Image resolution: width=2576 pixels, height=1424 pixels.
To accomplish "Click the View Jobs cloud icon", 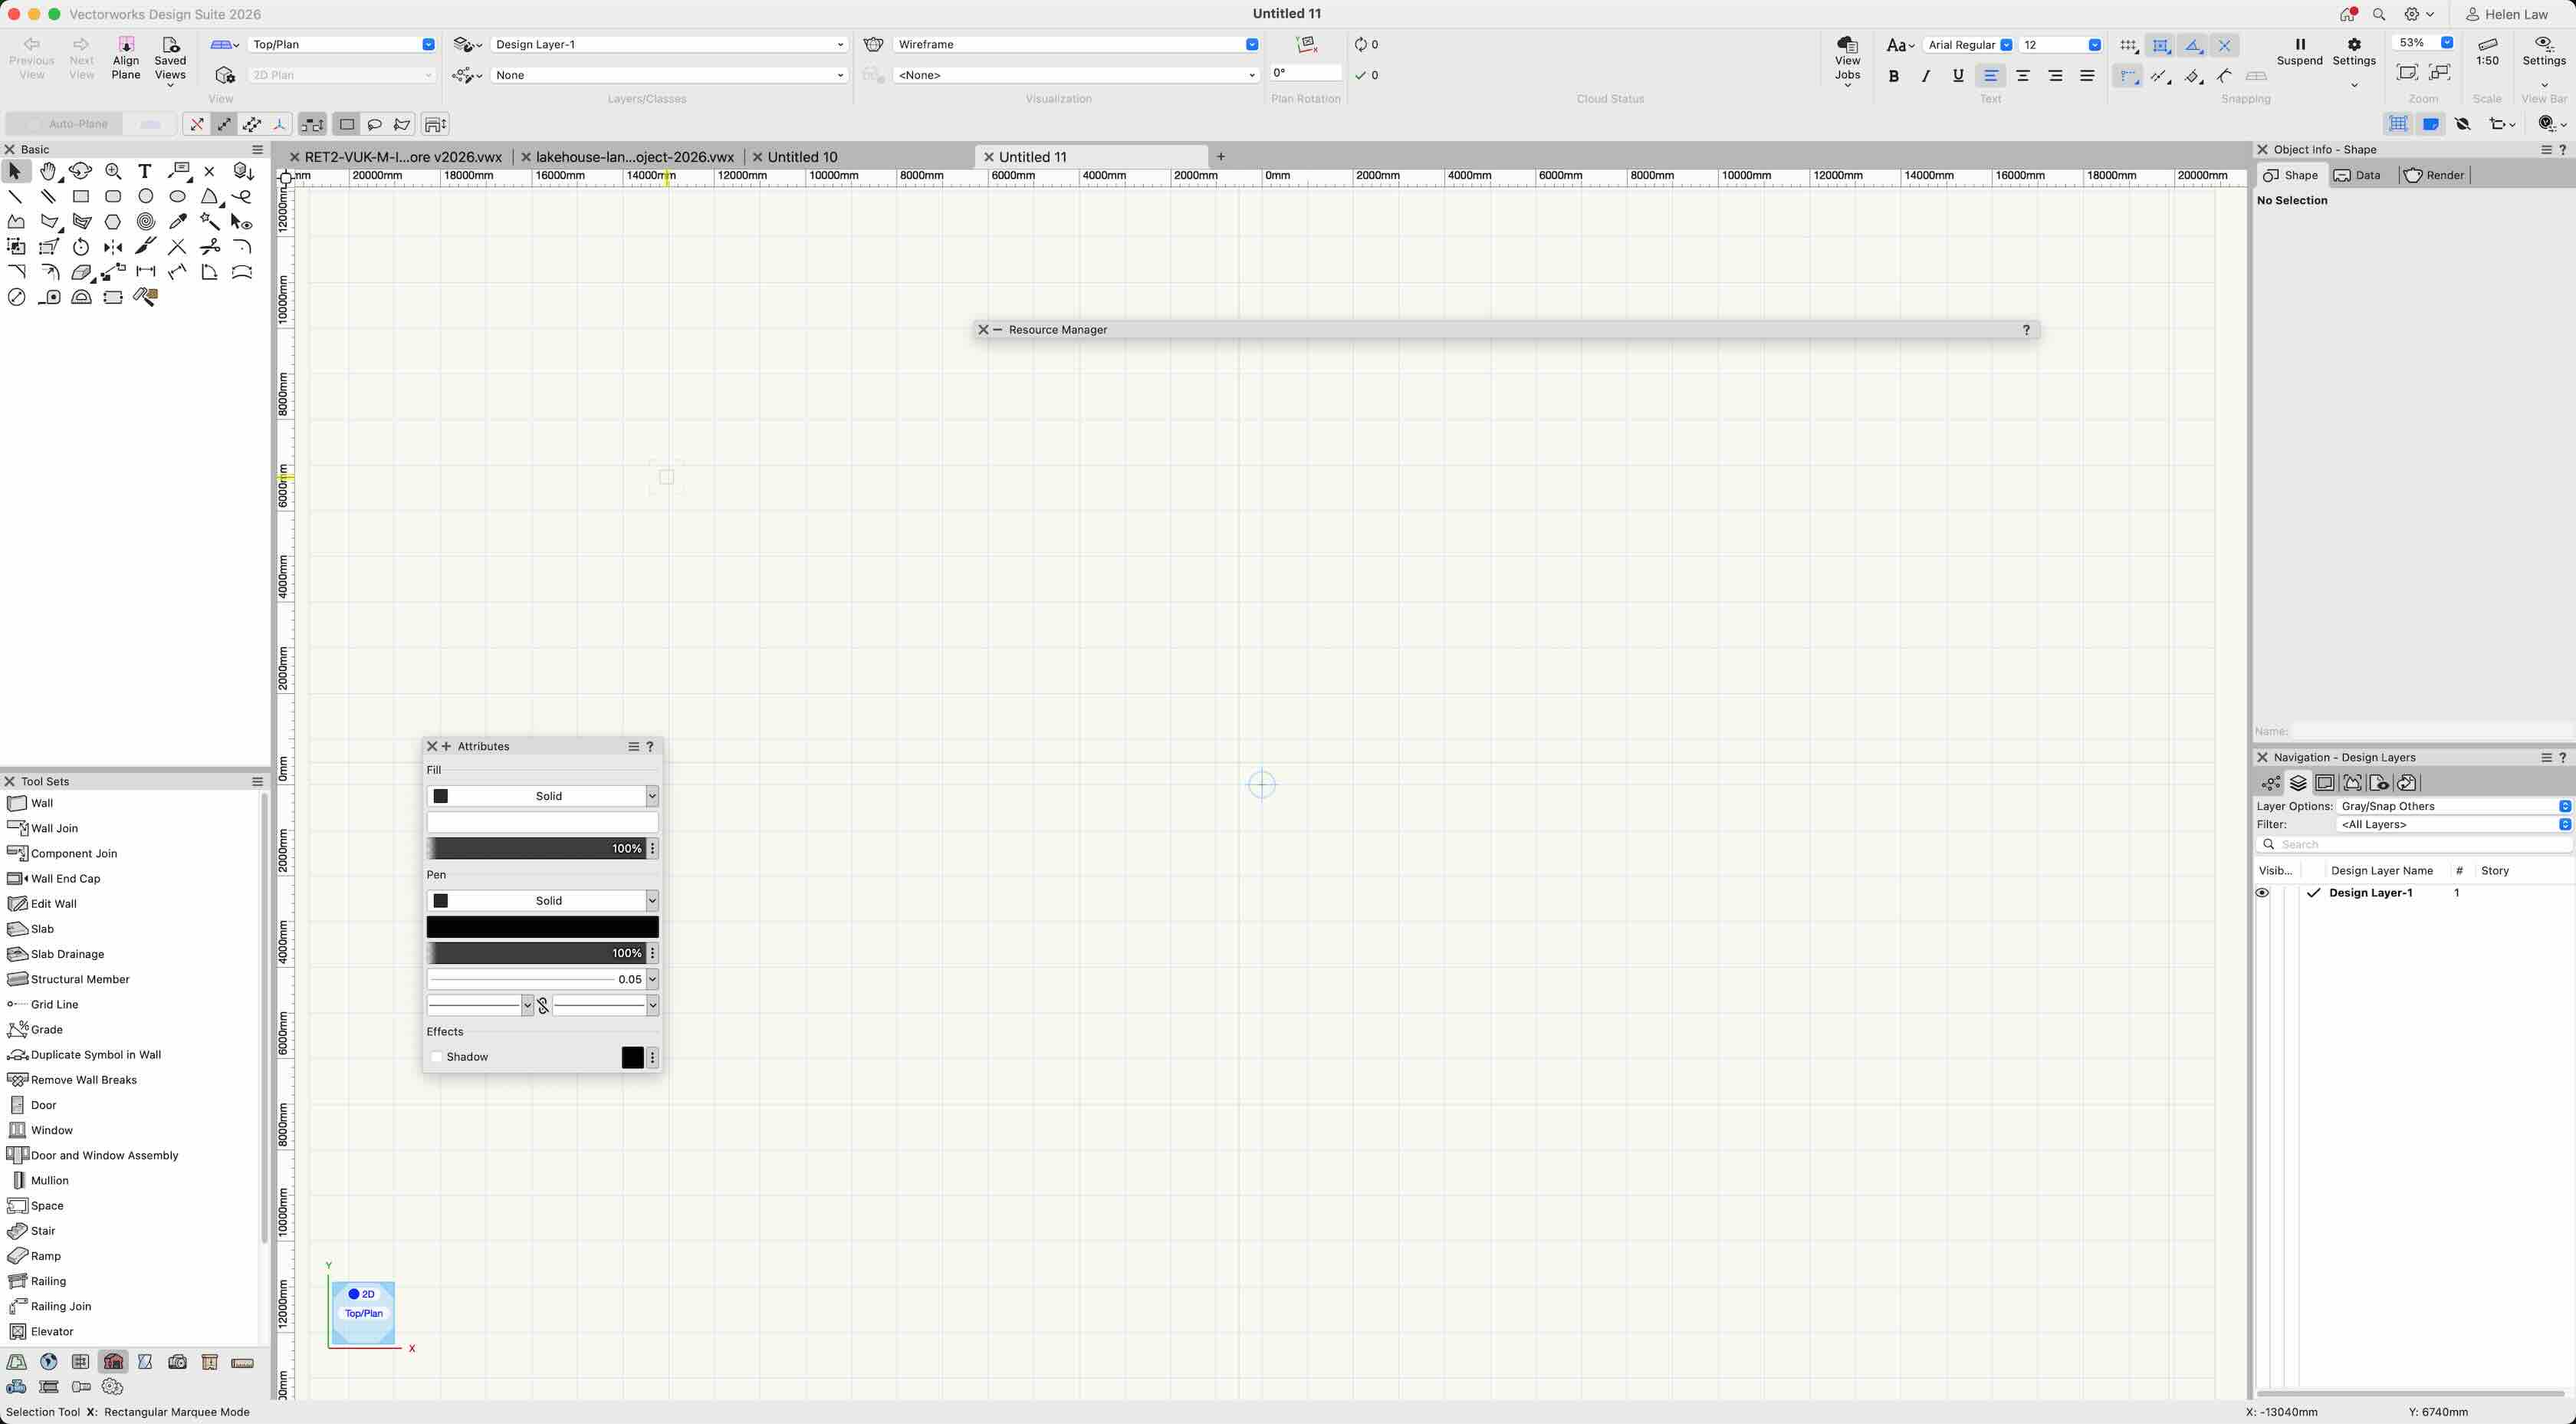I will pos(1847,45).
